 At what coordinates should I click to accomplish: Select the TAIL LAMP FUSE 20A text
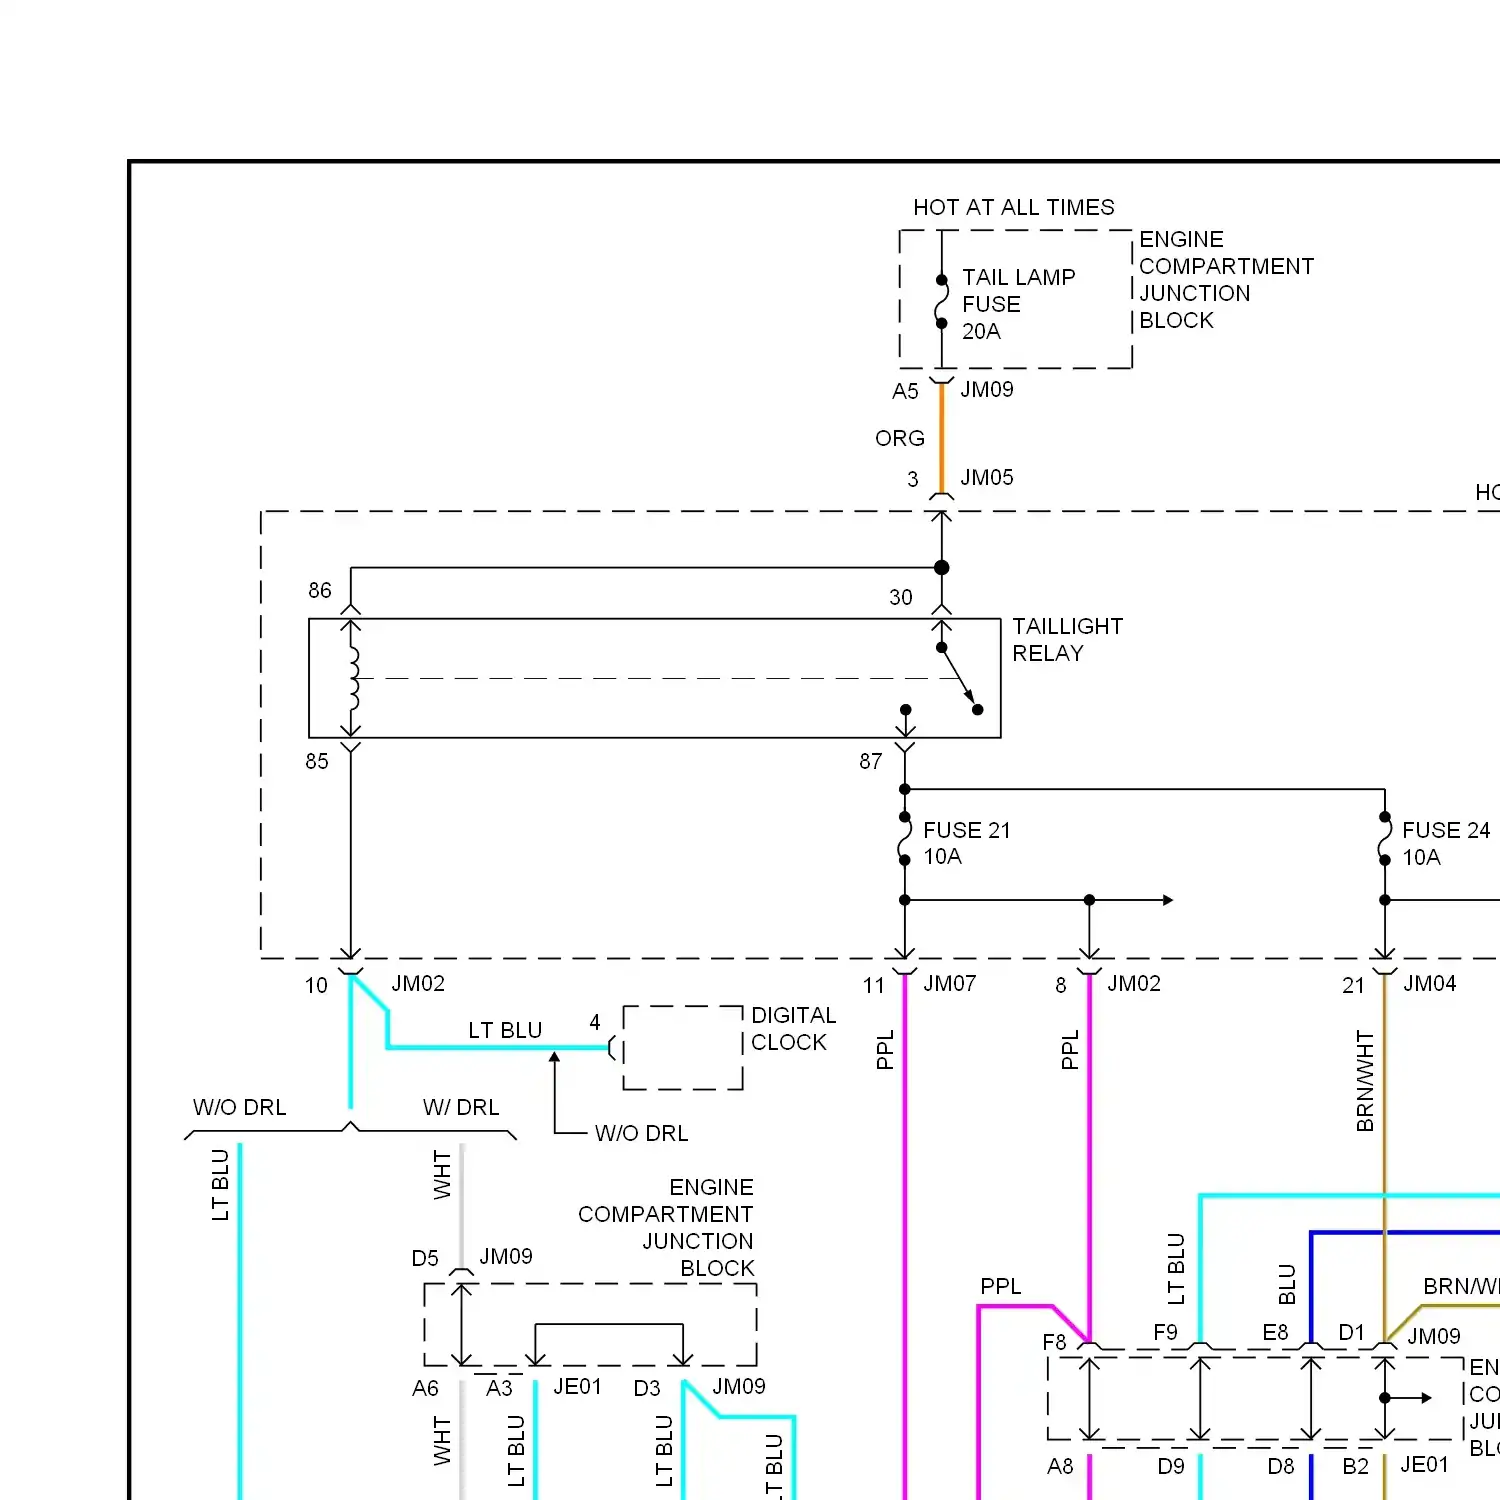click(x=1018, y=304)
